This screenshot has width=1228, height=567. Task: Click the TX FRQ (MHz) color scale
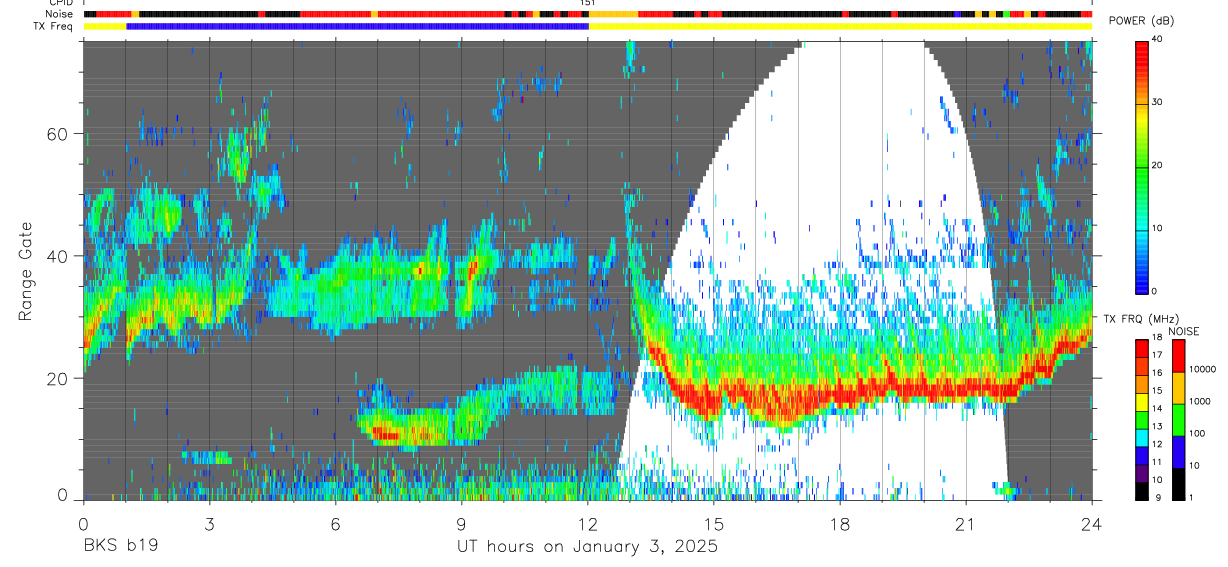[x=1142, y=419]
